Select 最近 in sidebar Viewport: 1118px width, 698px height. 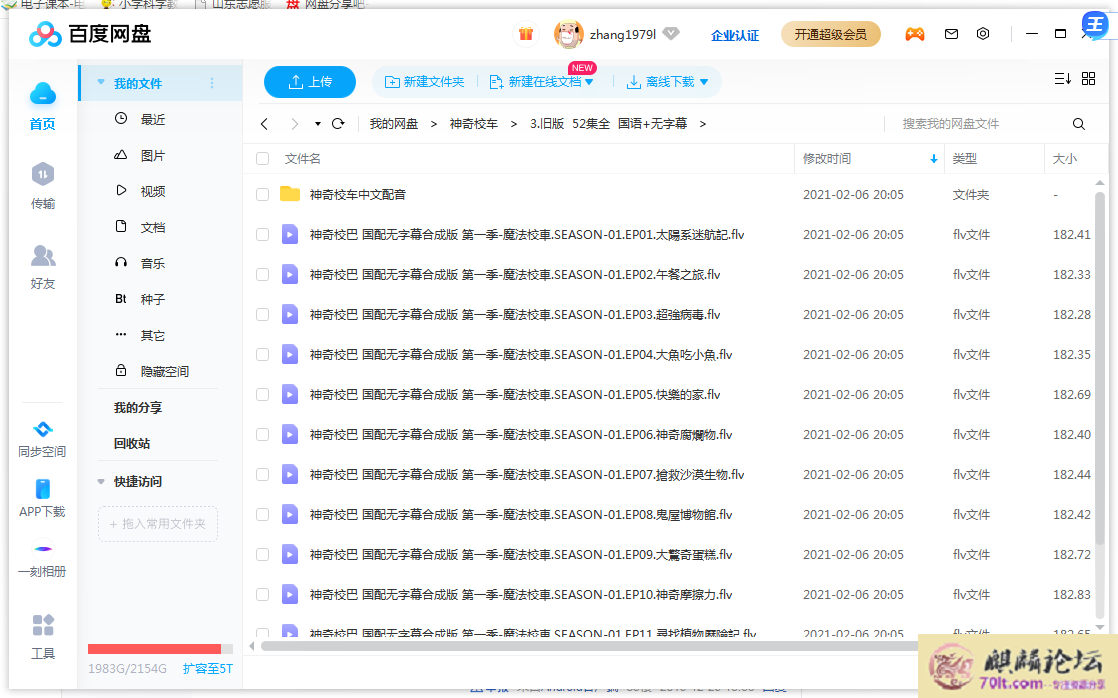(x=153, y=119)
